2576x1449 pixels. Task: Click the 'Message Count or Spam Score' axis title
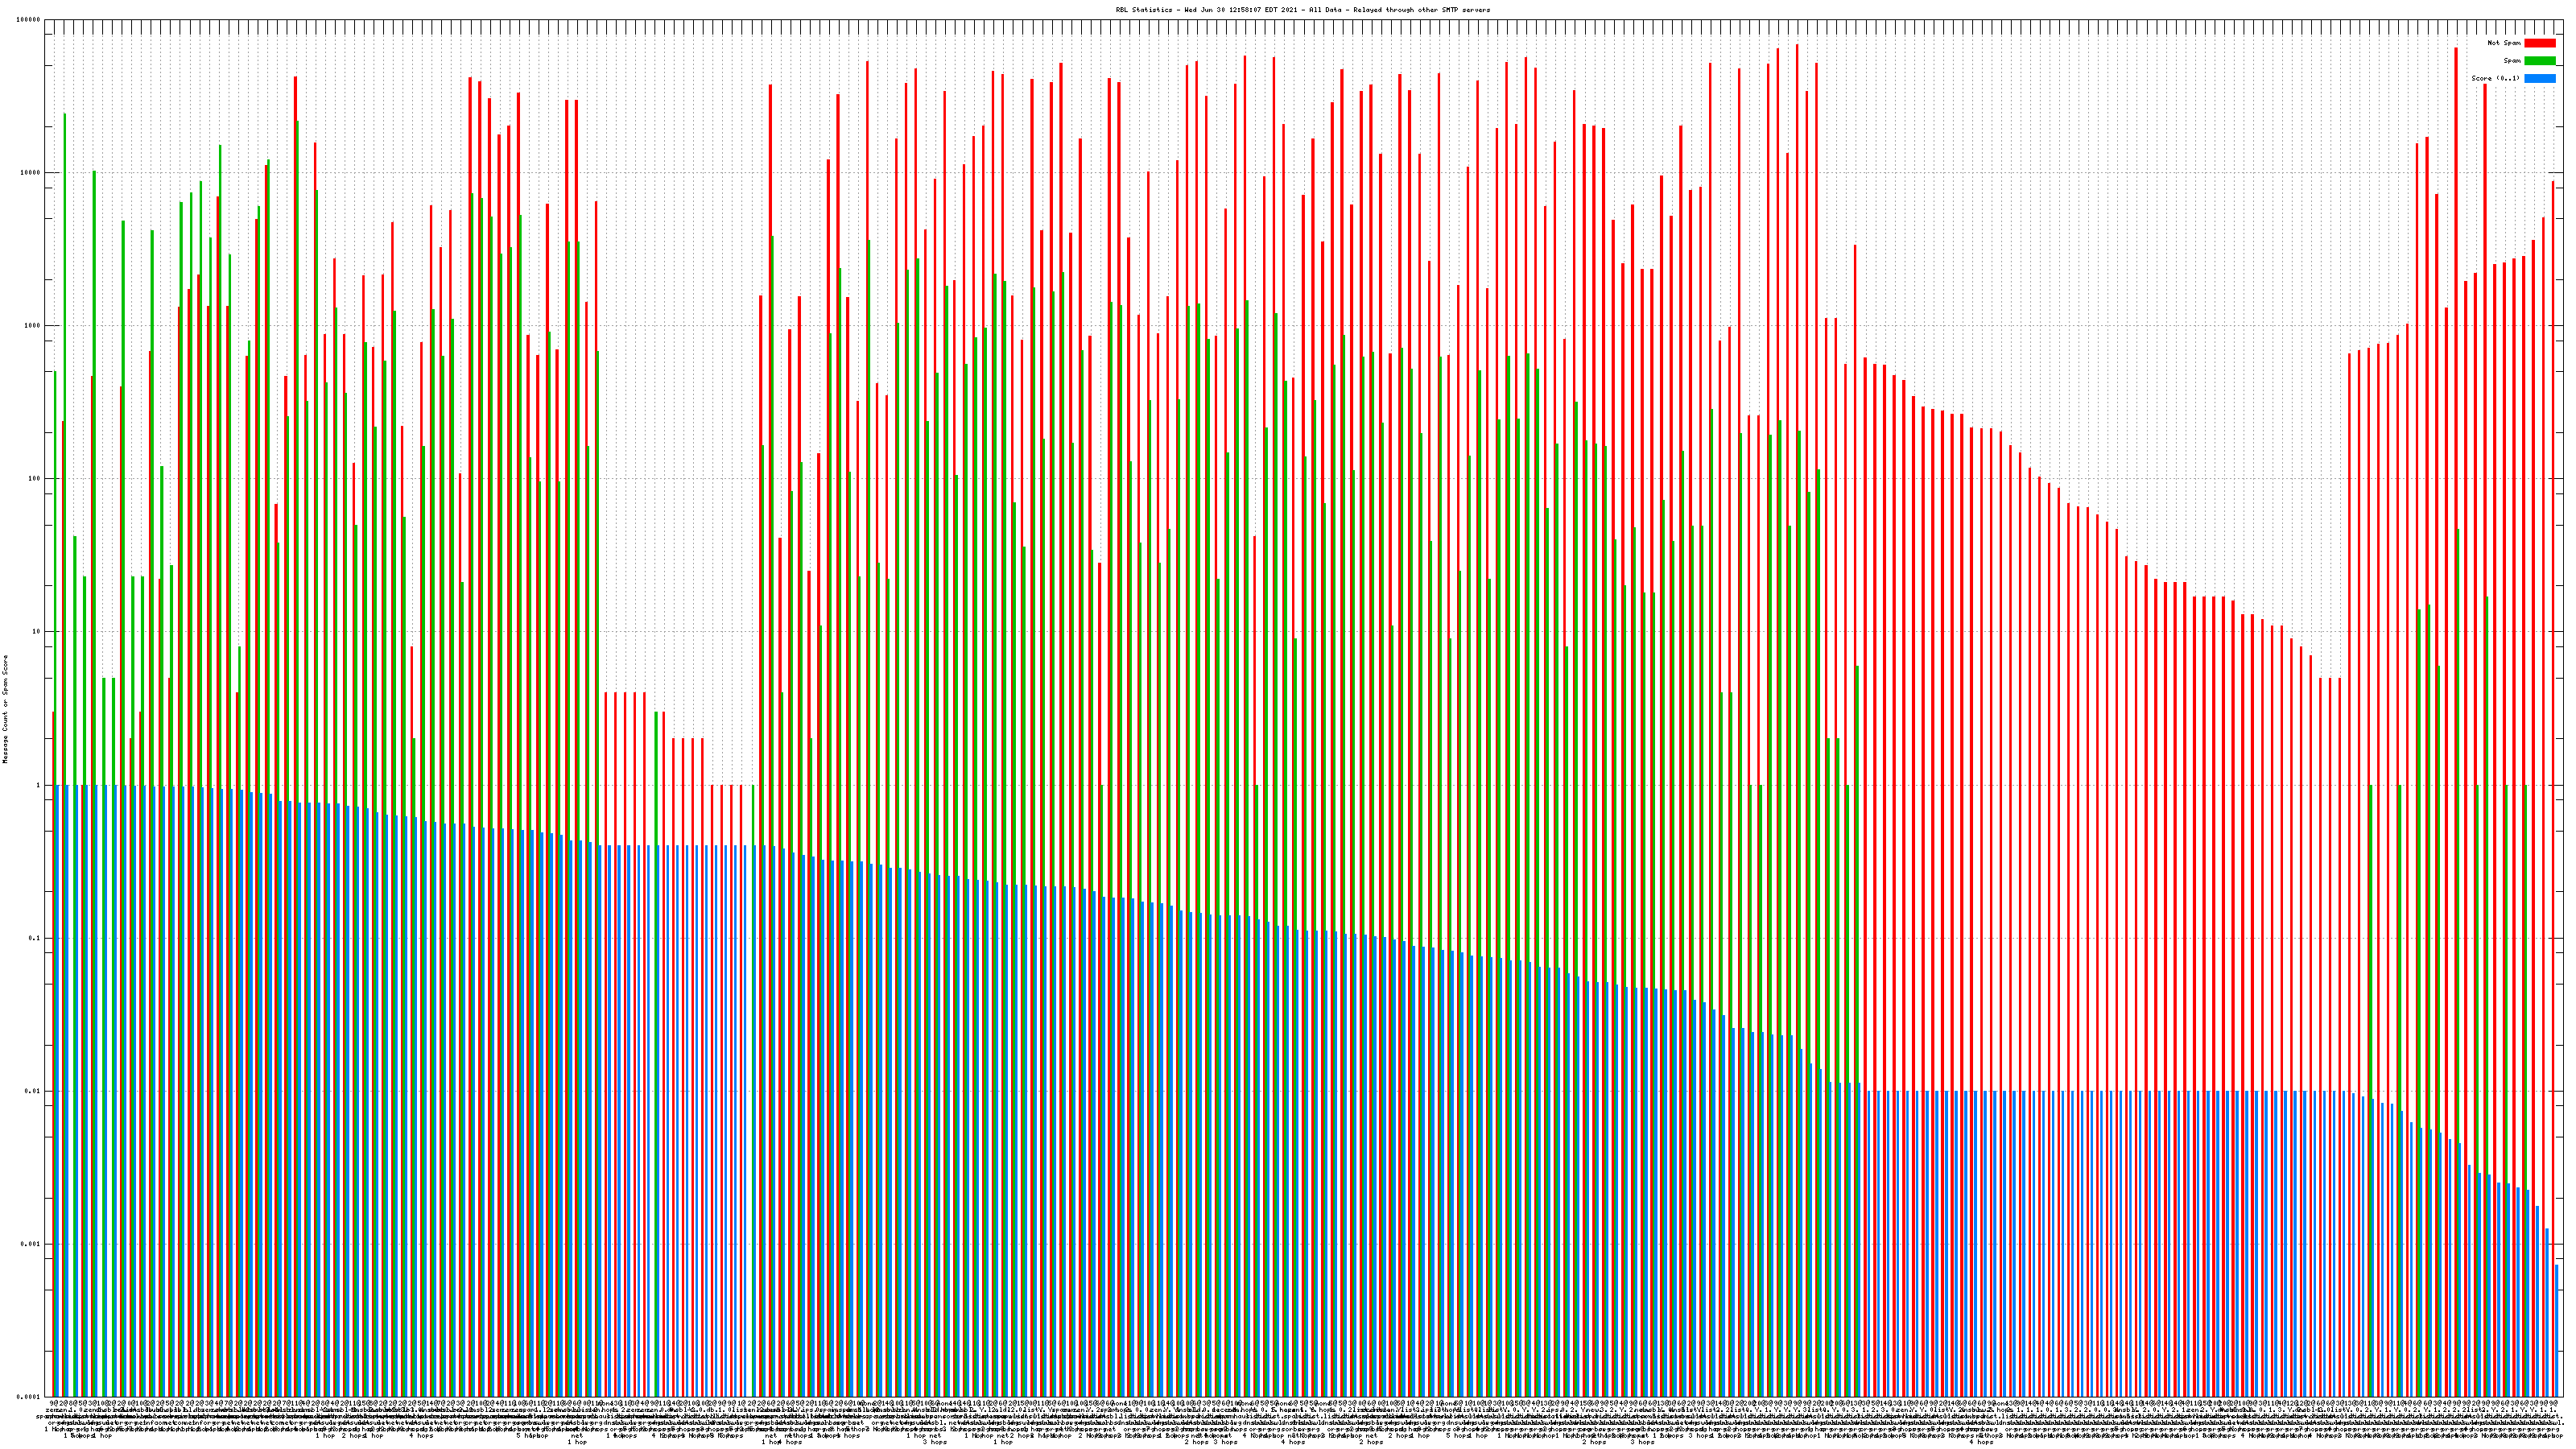click(x=5, y=708)
